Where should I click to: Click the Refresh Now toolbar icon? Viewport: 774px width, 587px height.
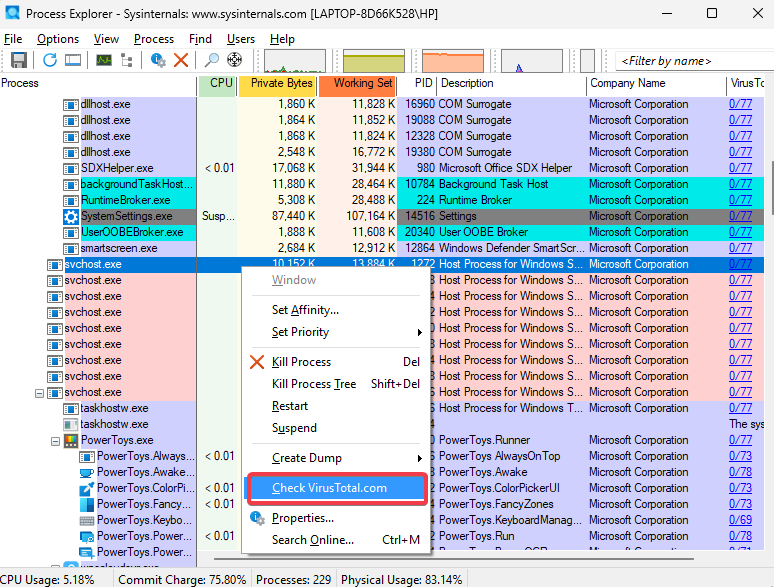50,60
